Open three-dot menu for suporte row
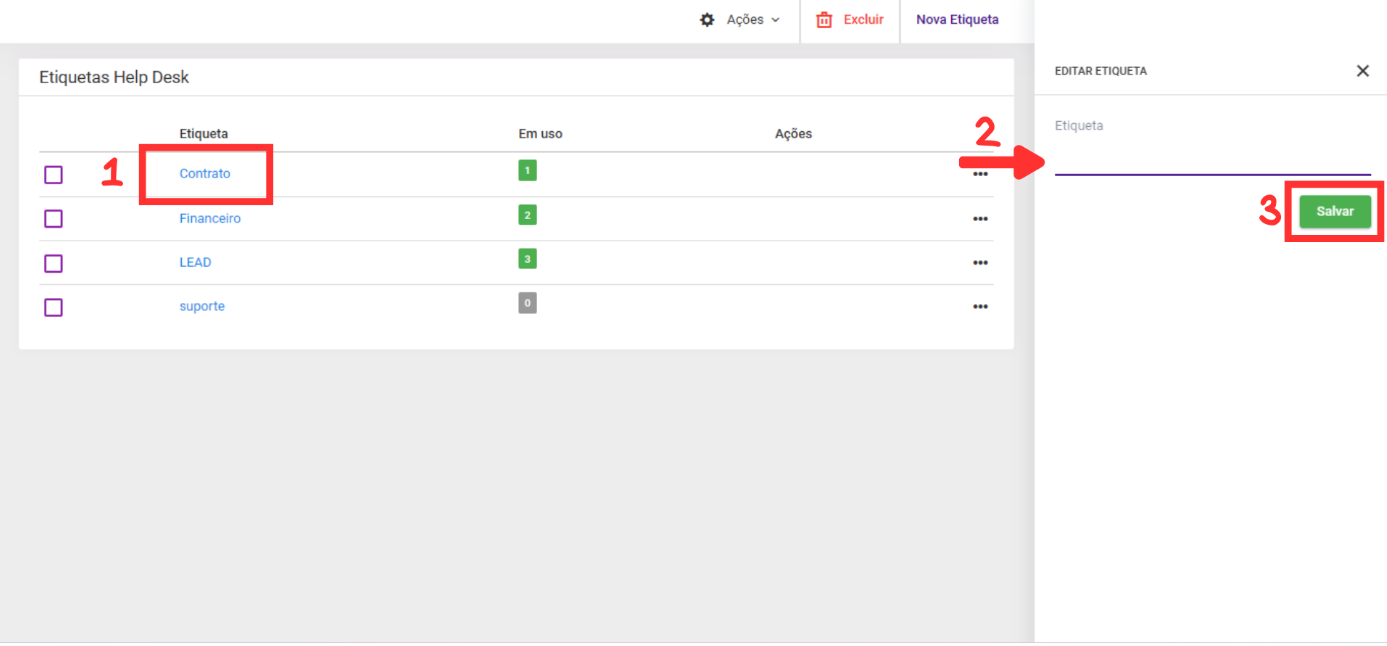1387x646 pixels. [x=980, y=307]
